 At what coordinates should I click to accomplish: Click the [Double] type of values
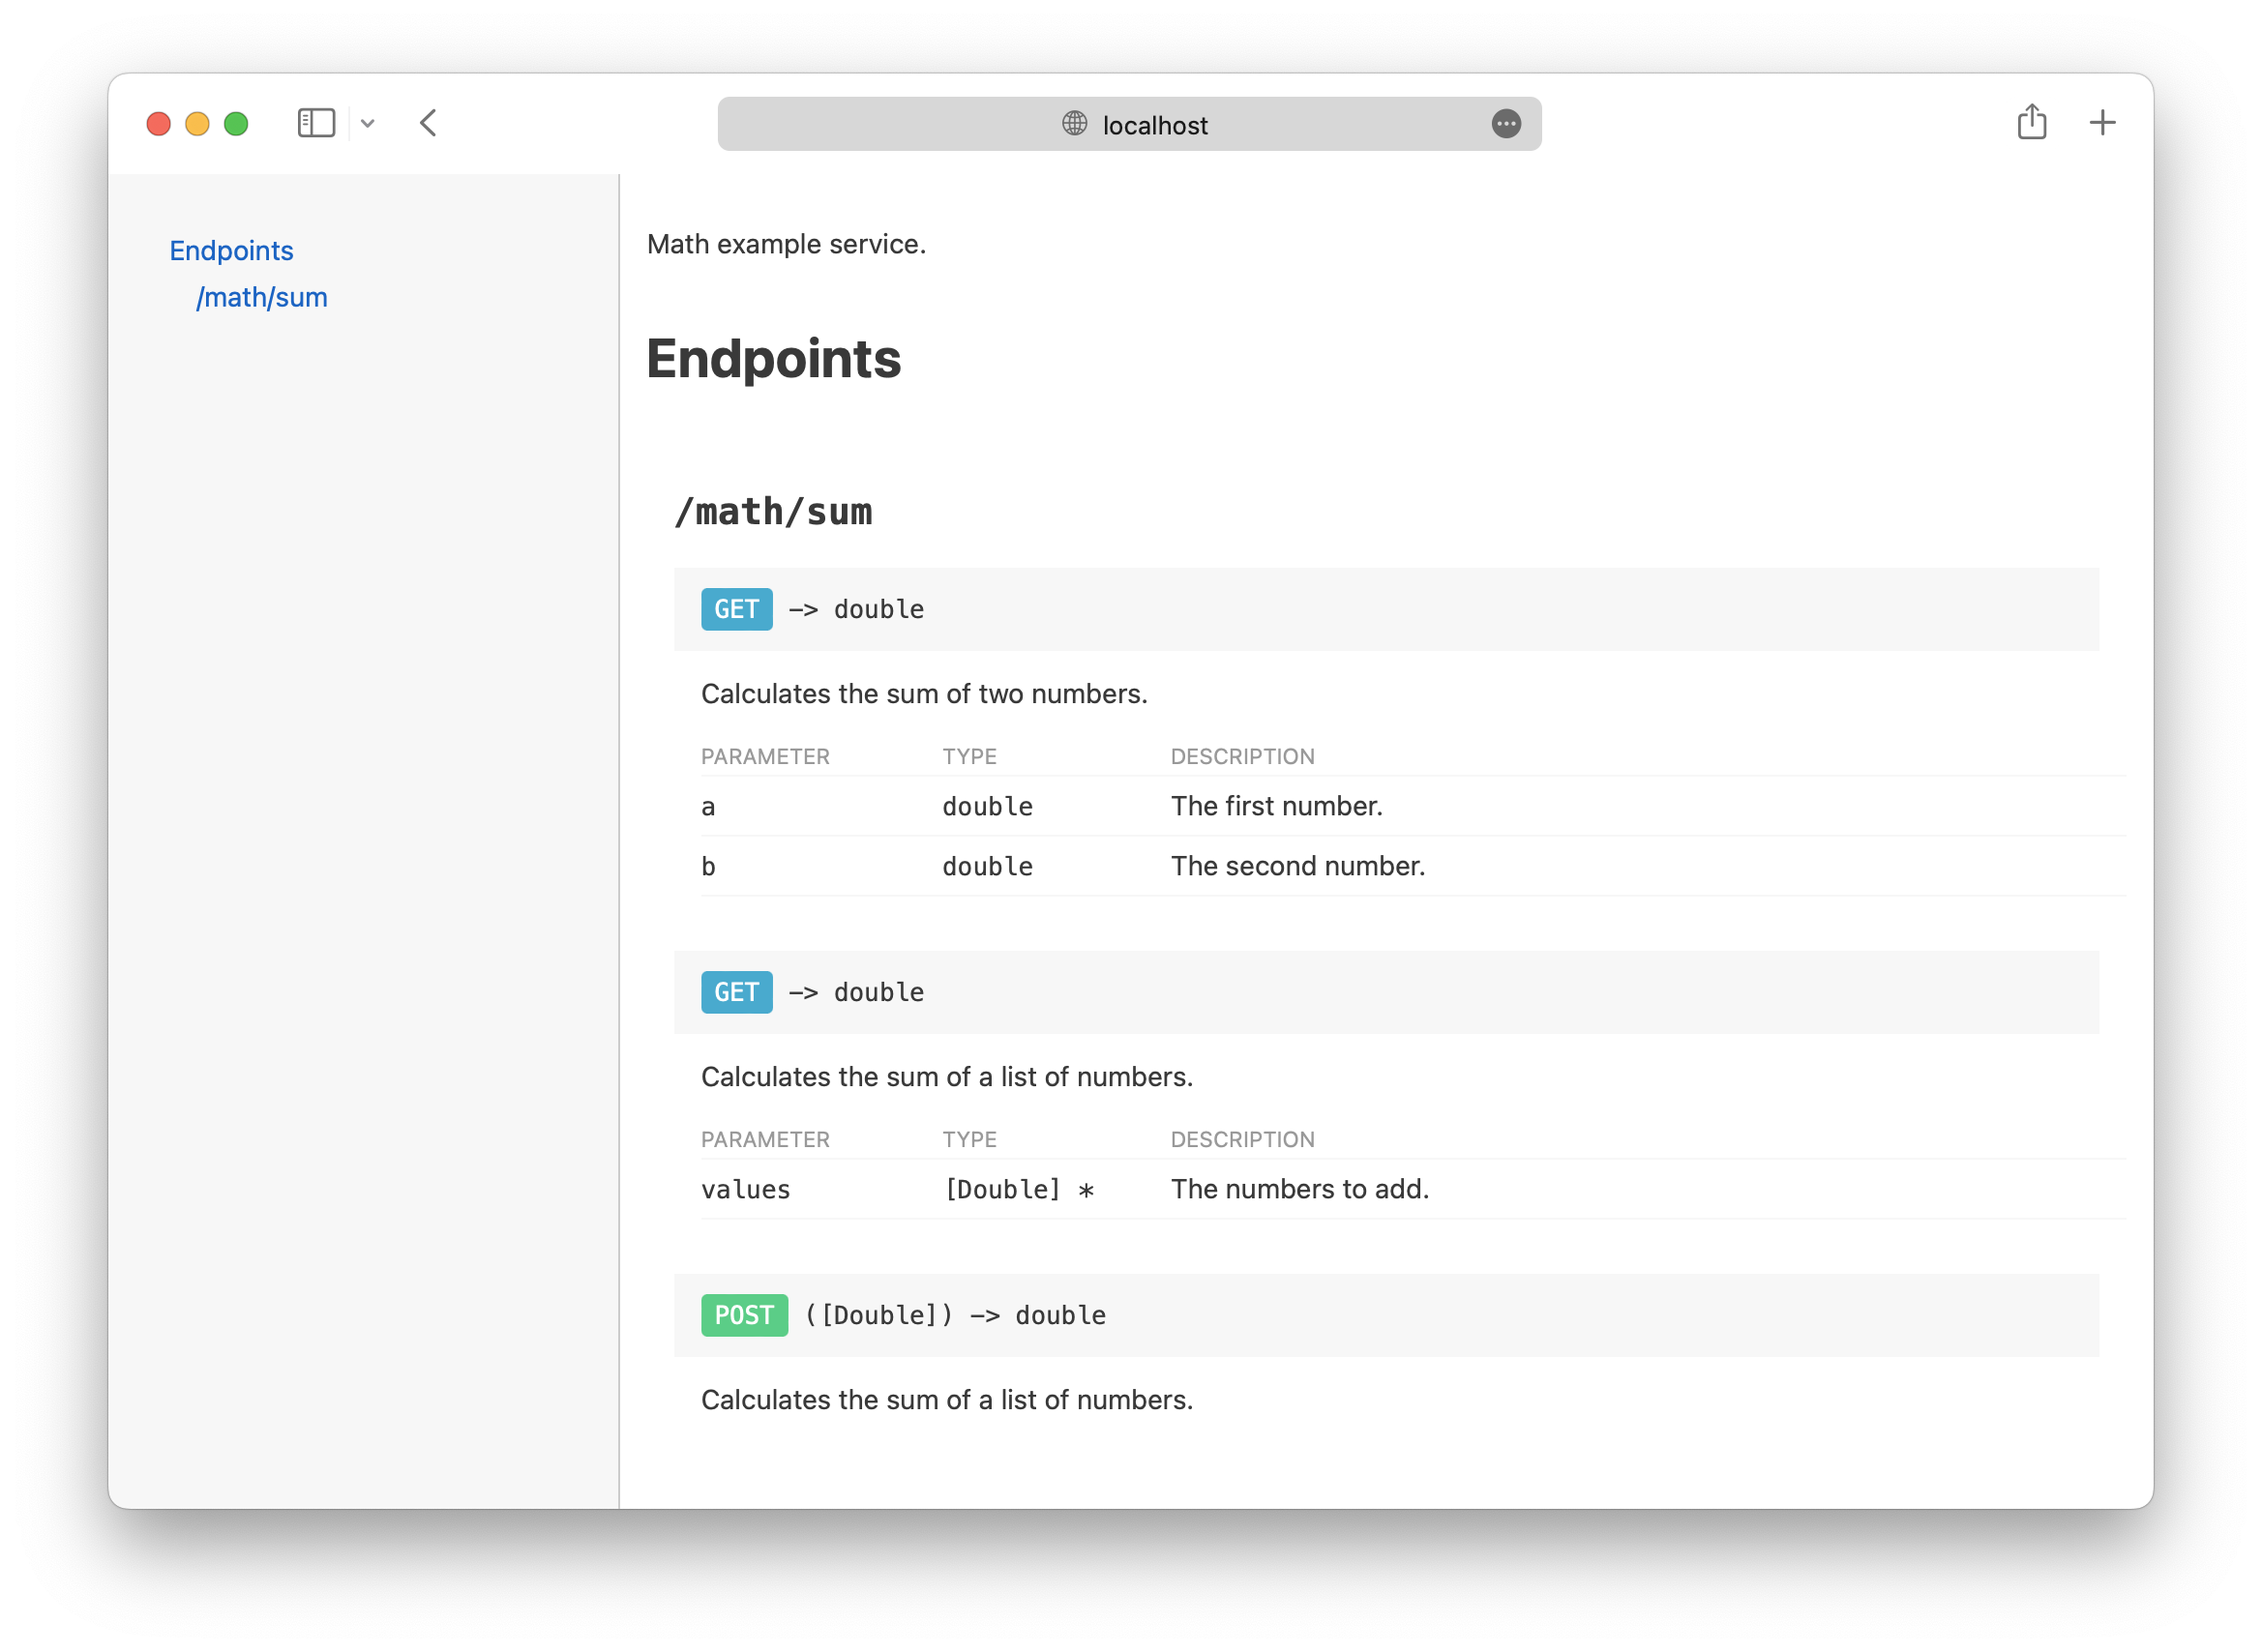pyautogui.click(x=1002, y=1189)
